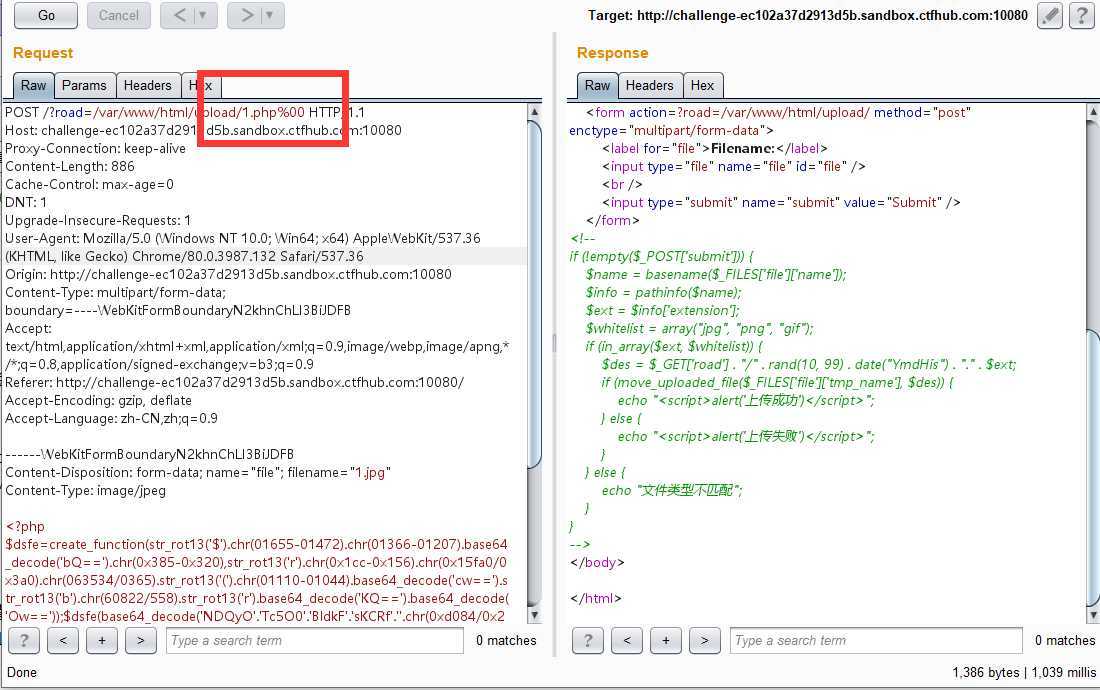Focus the request search term field
This screenshot has width=1100, height=690.
click(x=315, y=640)
